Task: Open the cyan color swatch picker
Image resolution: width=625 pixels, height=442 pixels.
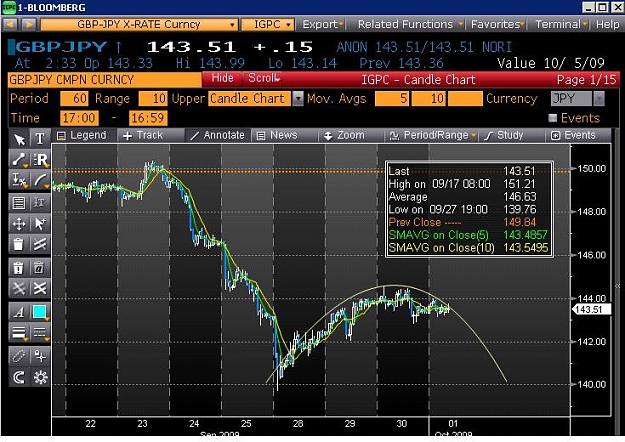Action: click(x=40, y=312)
